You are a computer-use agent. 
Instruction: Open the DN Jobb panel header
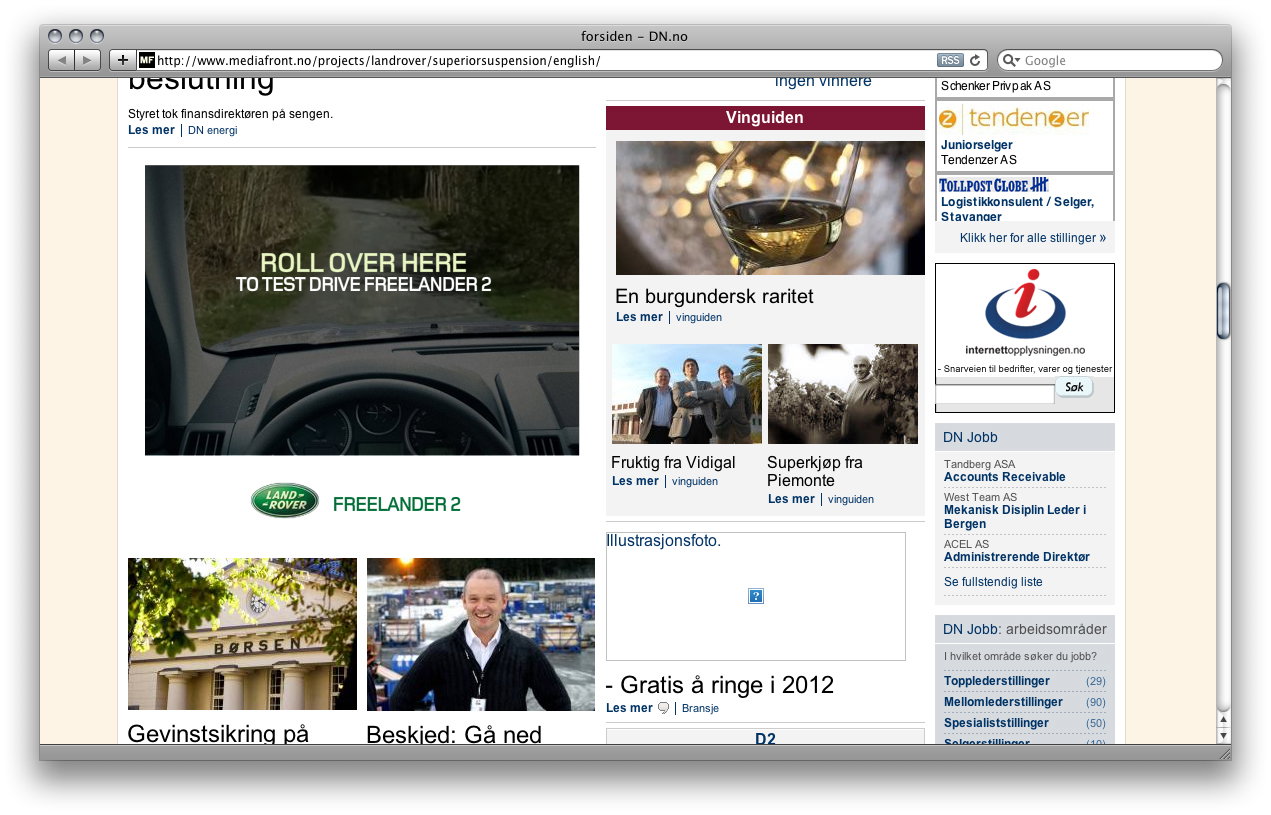tap(1025, 437)
